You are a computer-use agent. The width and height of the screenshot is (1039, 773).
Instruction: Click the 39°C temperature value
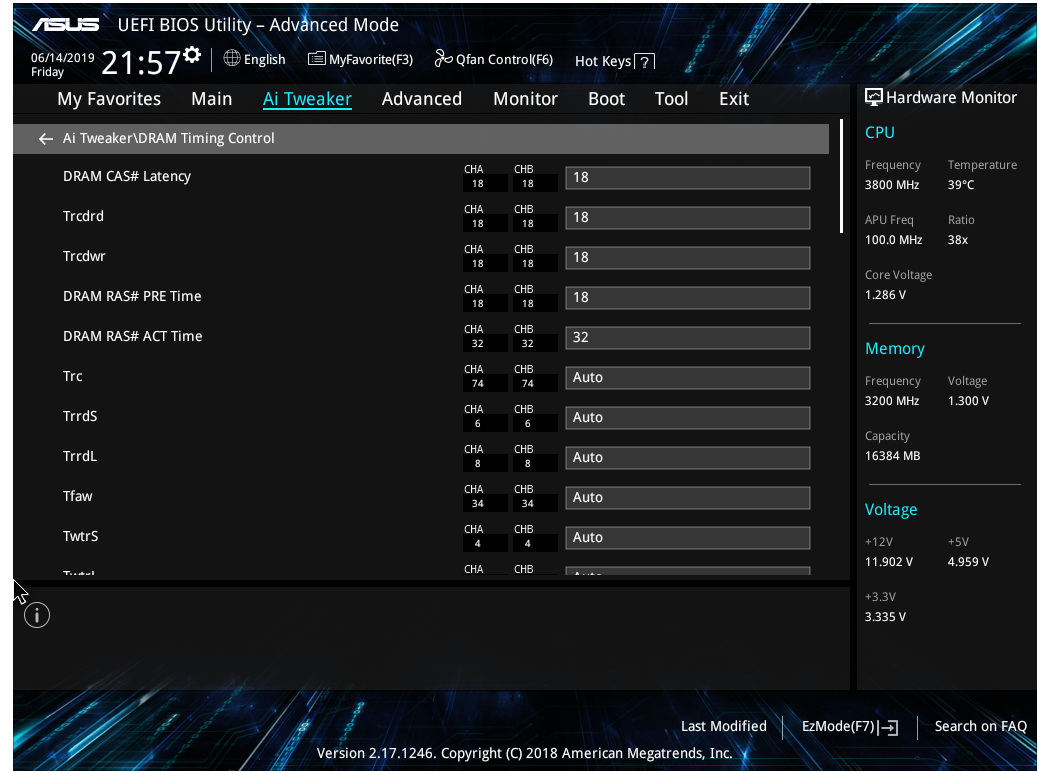(961, 185)
